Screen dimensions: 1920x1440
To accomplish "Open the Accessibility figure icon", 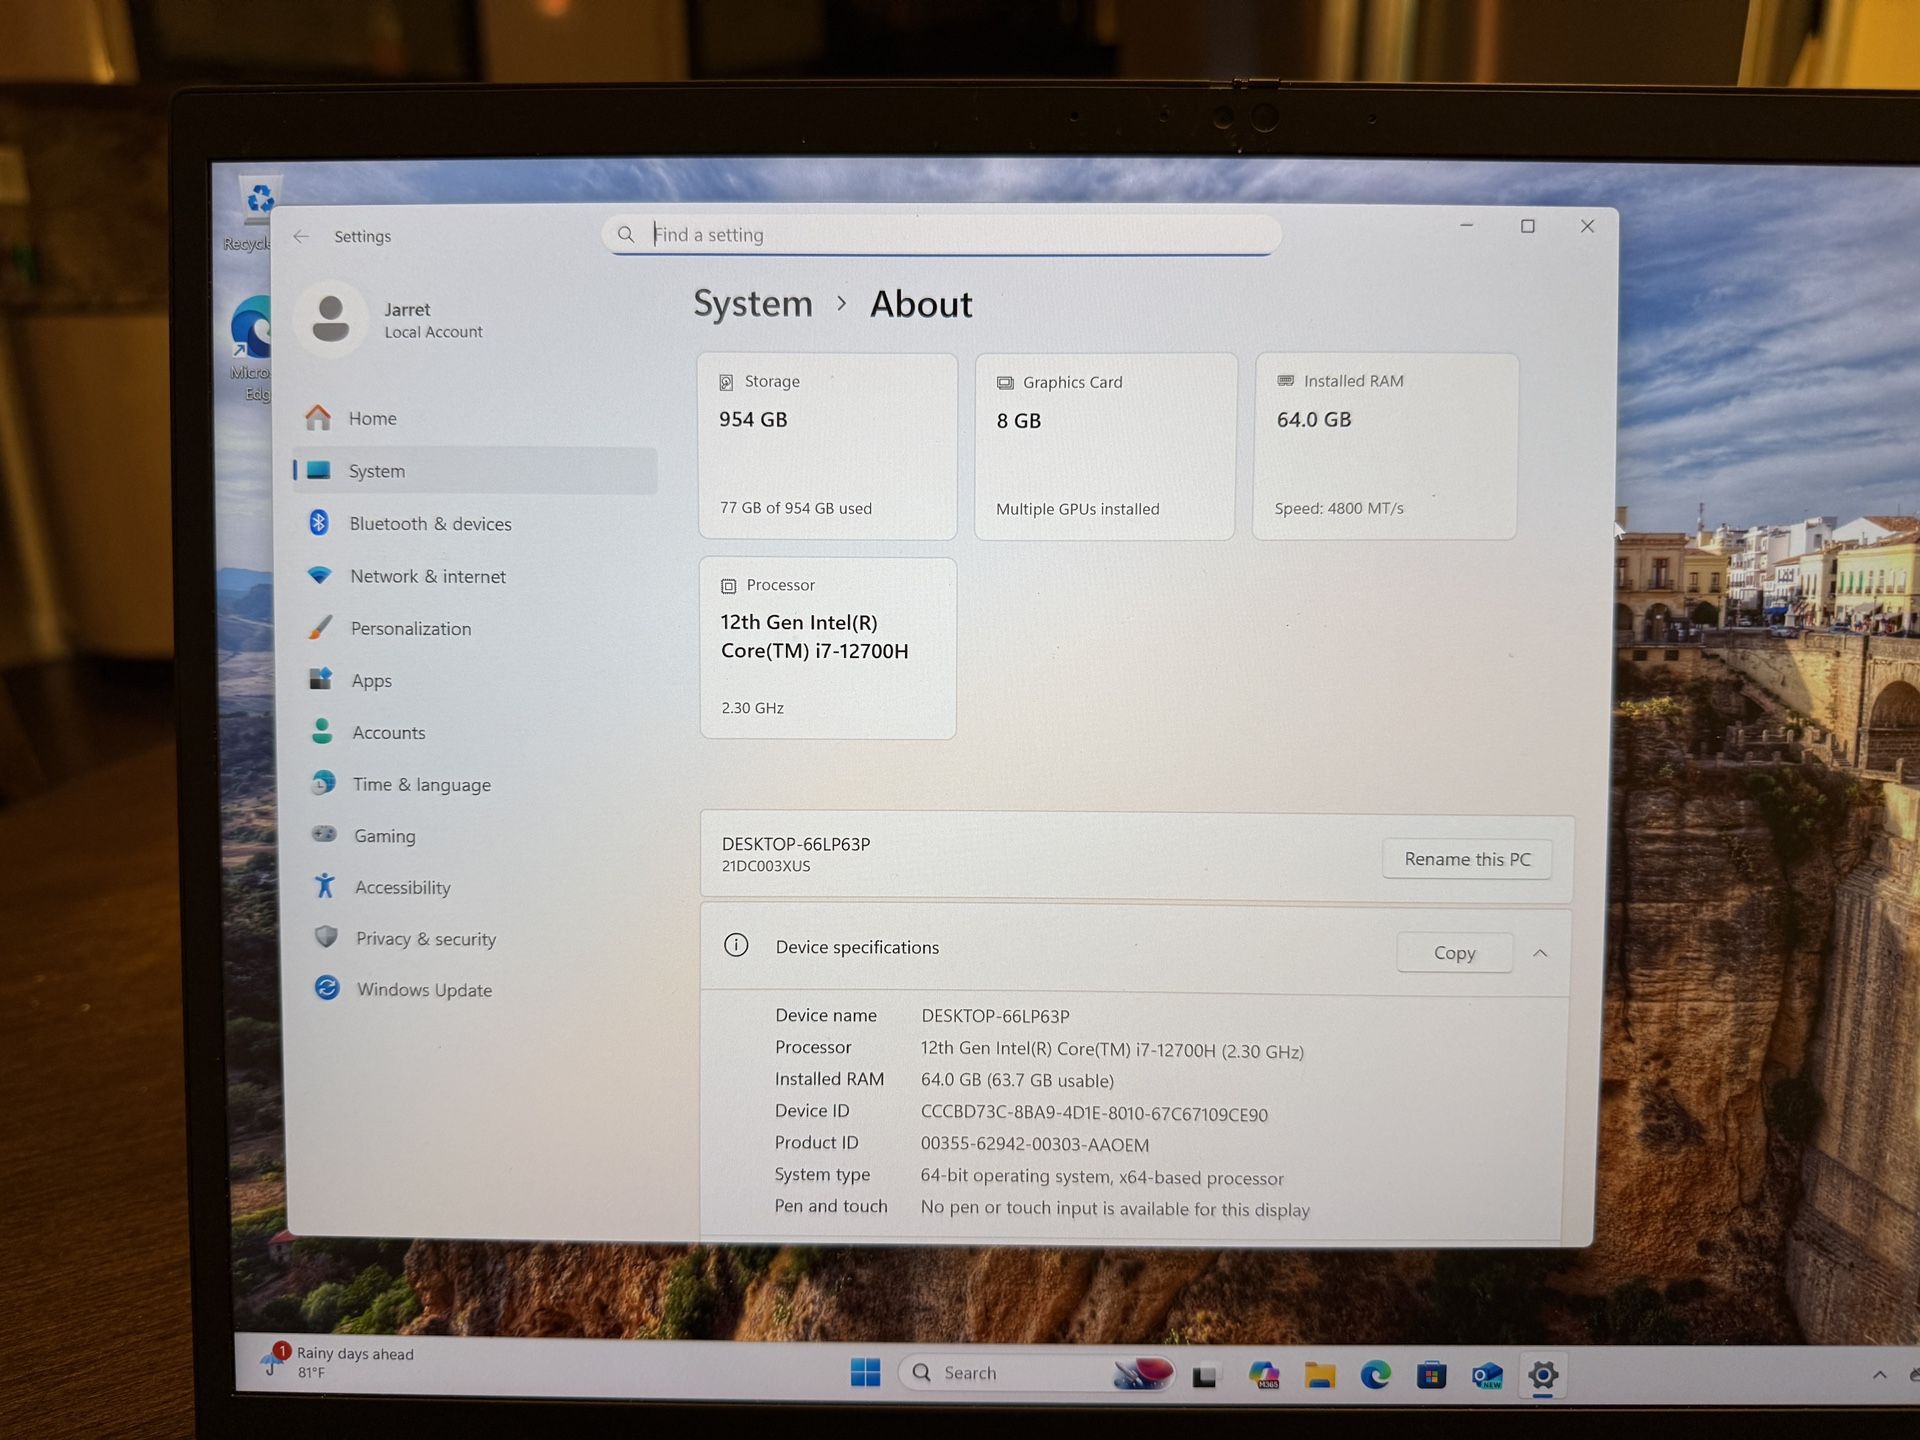I will click(325, 886).
